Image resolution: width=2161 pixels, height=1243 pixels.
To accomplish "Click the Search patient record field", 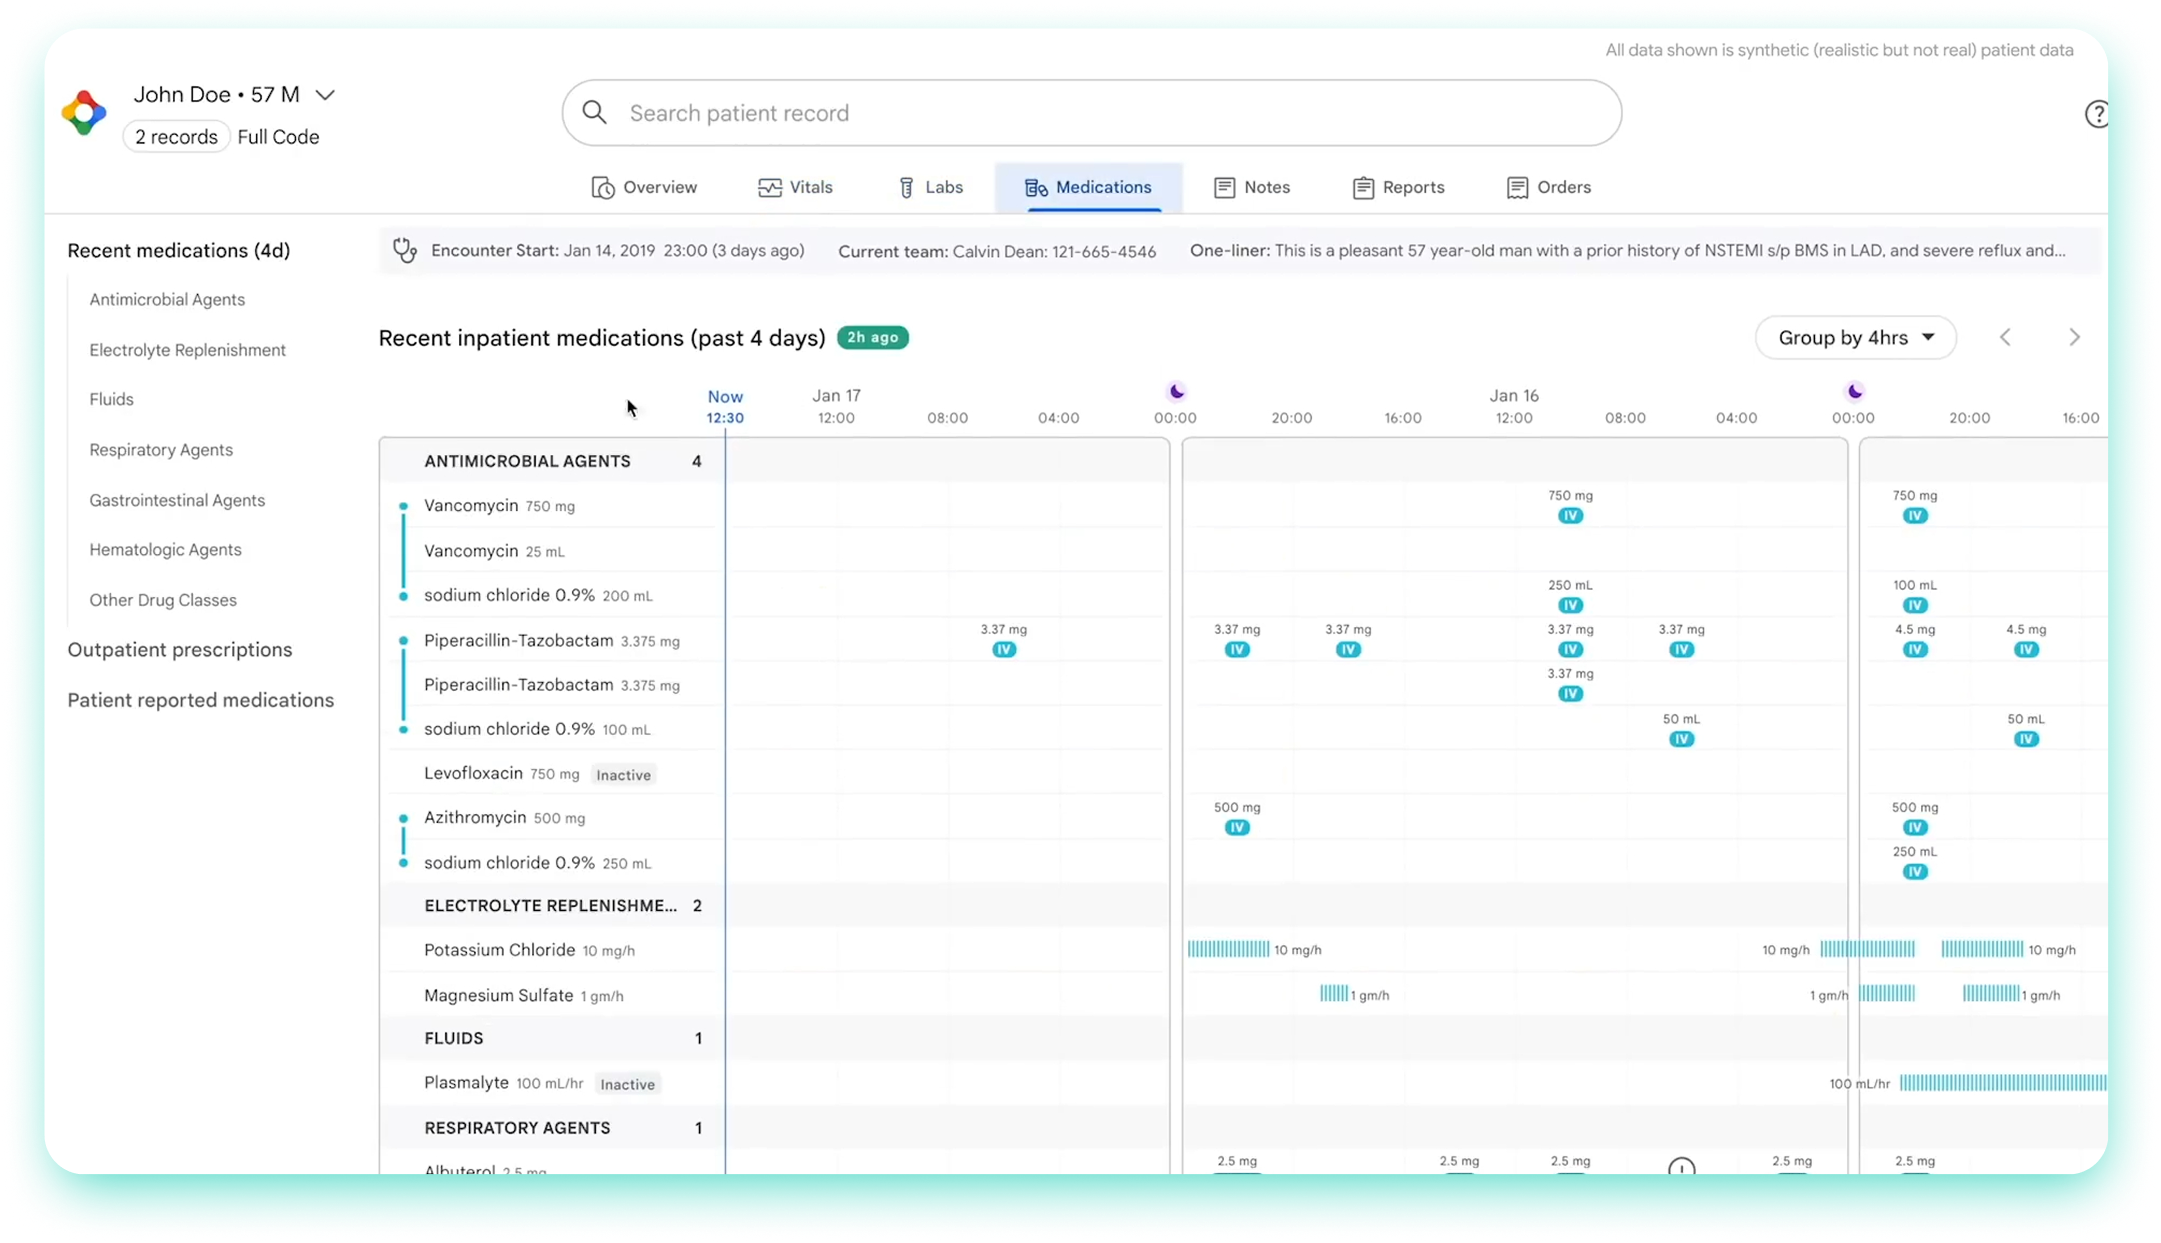I will pos(1090,113).
